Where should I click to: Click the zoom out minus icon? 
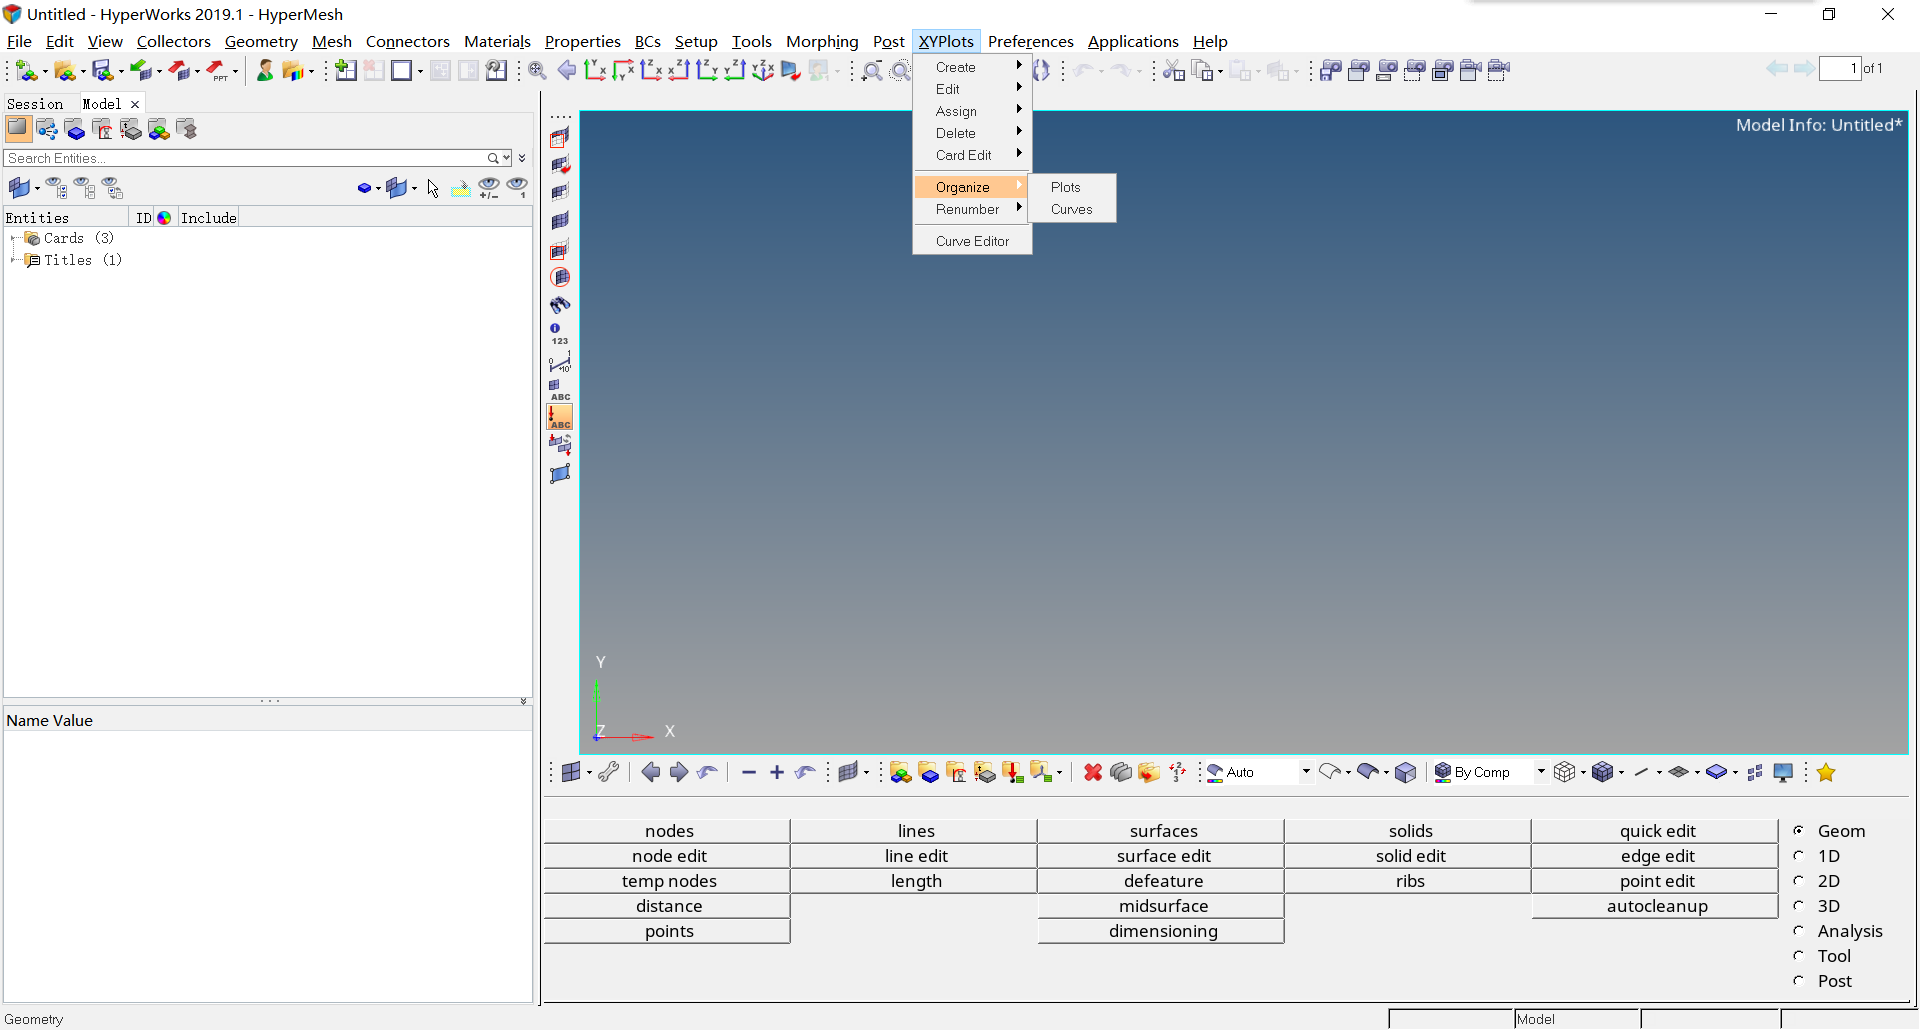tap(749, 772)
